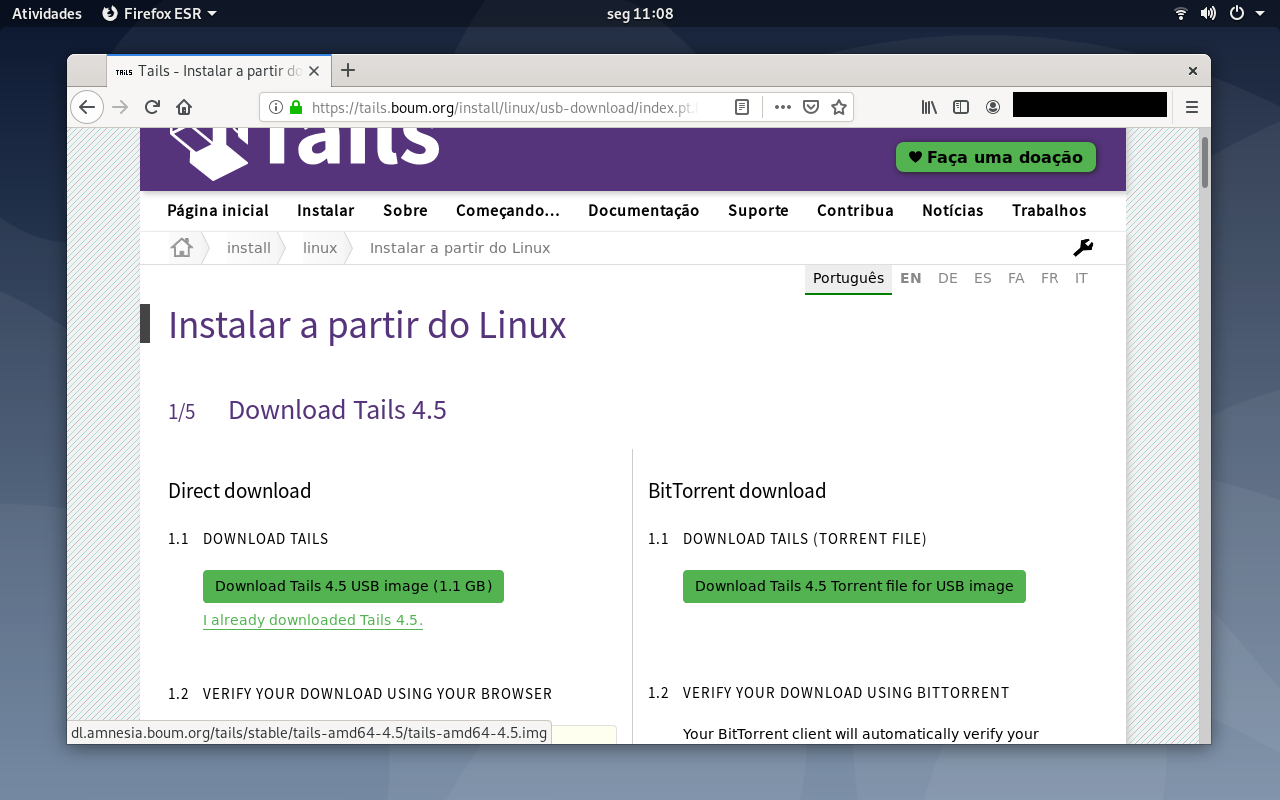The height and width of the screenshot is (800, 1280).
Task: Open Firefox account icon
Action: pos(993,107)
